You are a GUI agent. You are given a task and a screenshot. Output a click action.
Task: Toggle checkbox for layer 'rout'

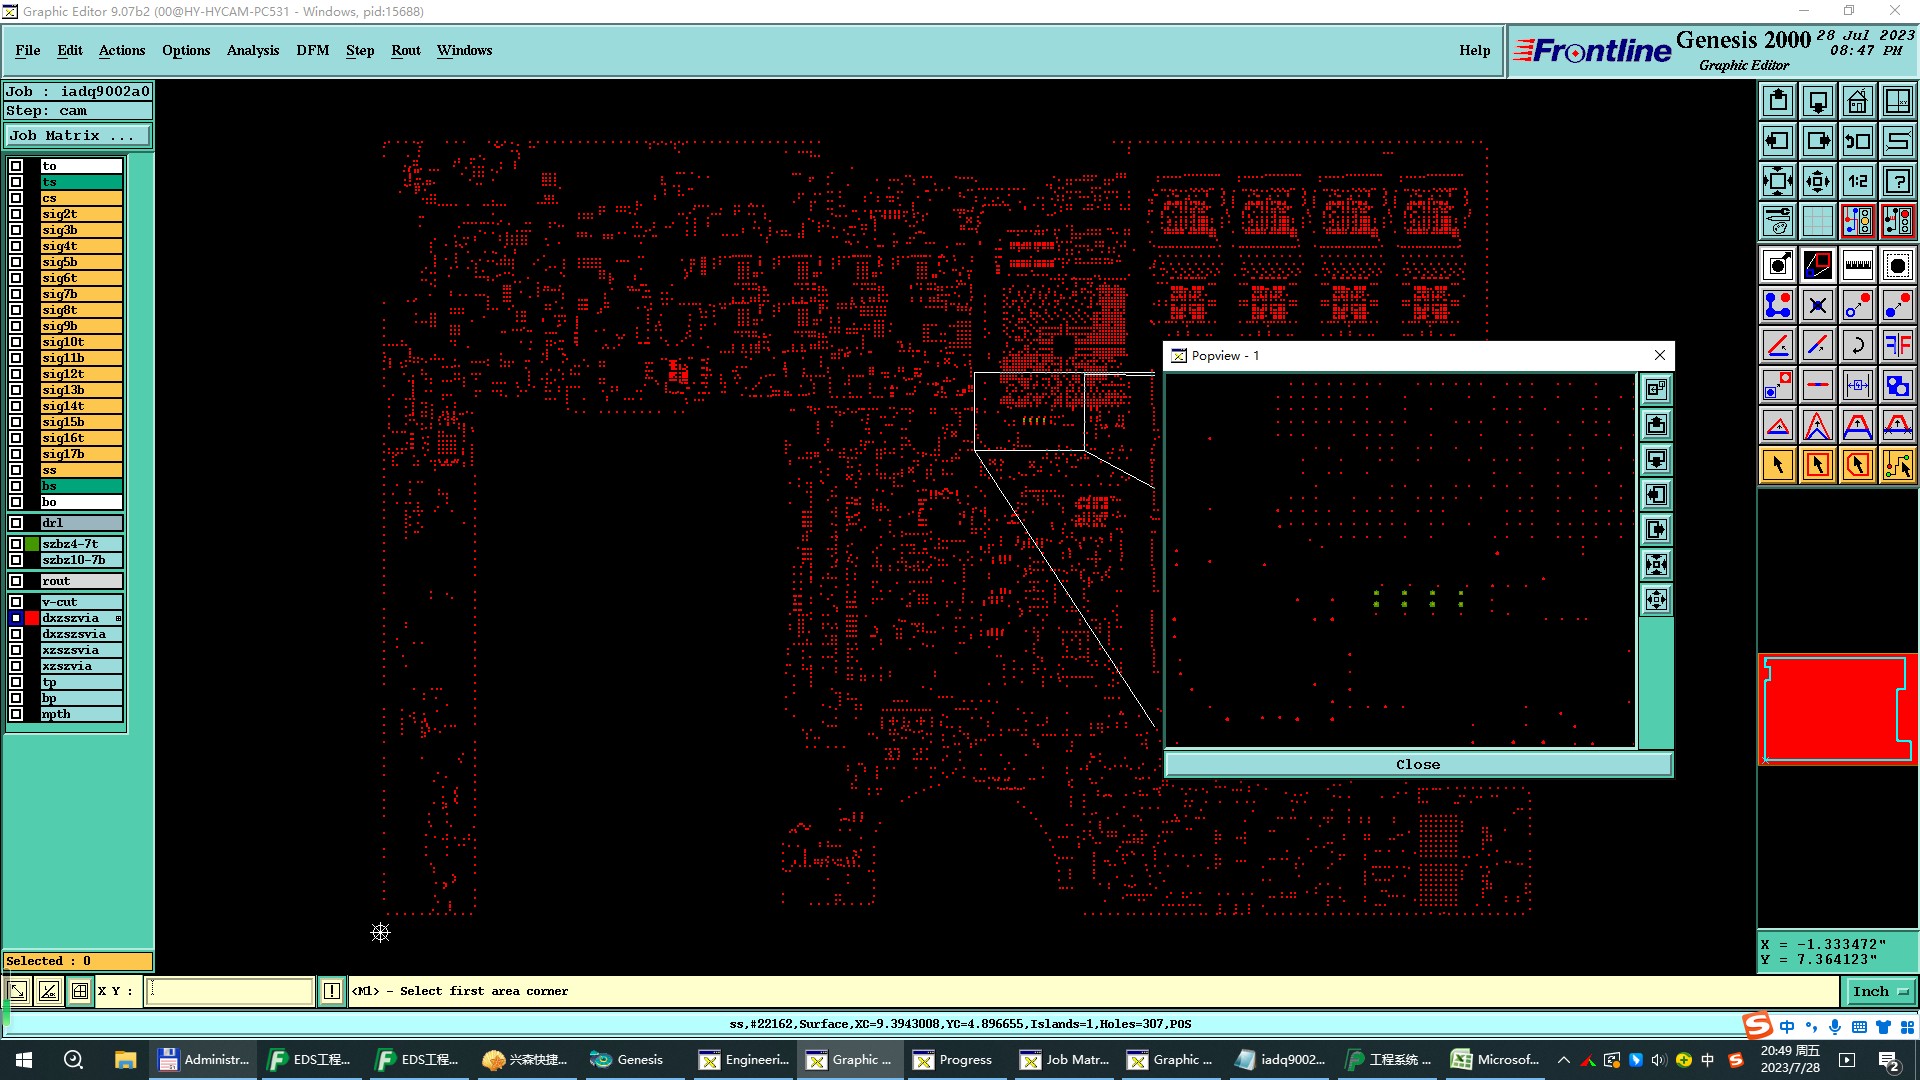(16, 581)
